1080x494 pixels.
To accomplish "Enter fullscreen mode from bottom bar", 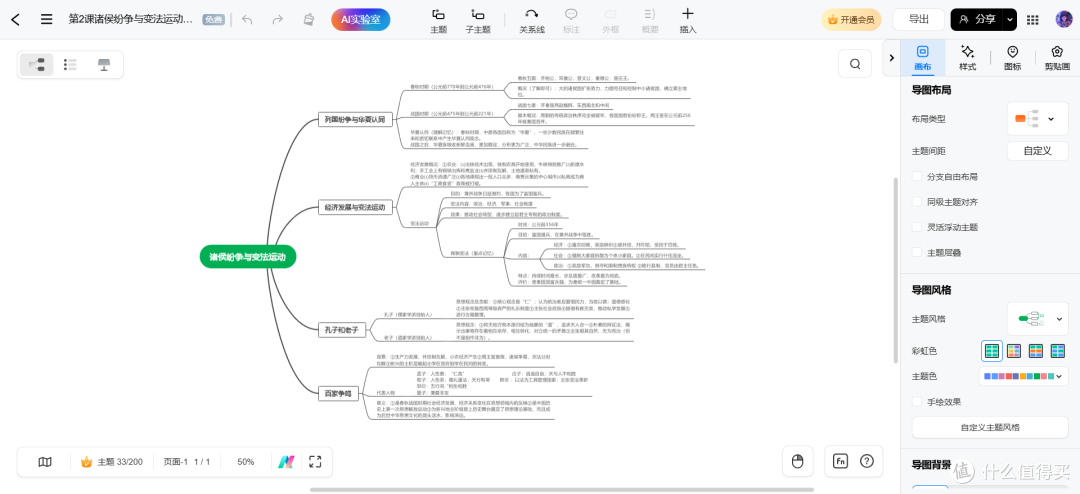I will pos(315,462).
